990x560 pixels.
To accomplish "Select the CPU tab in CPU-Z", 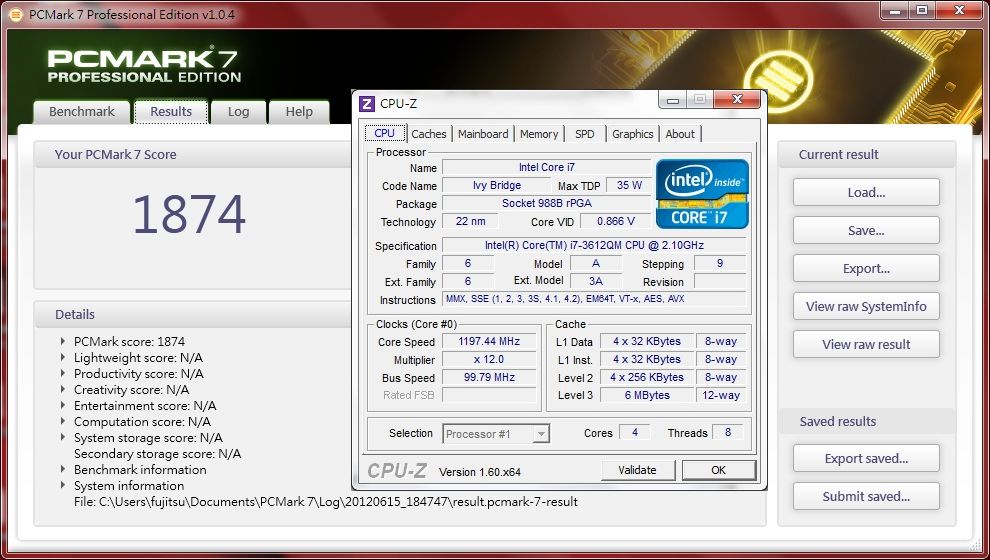I will 385,133.
